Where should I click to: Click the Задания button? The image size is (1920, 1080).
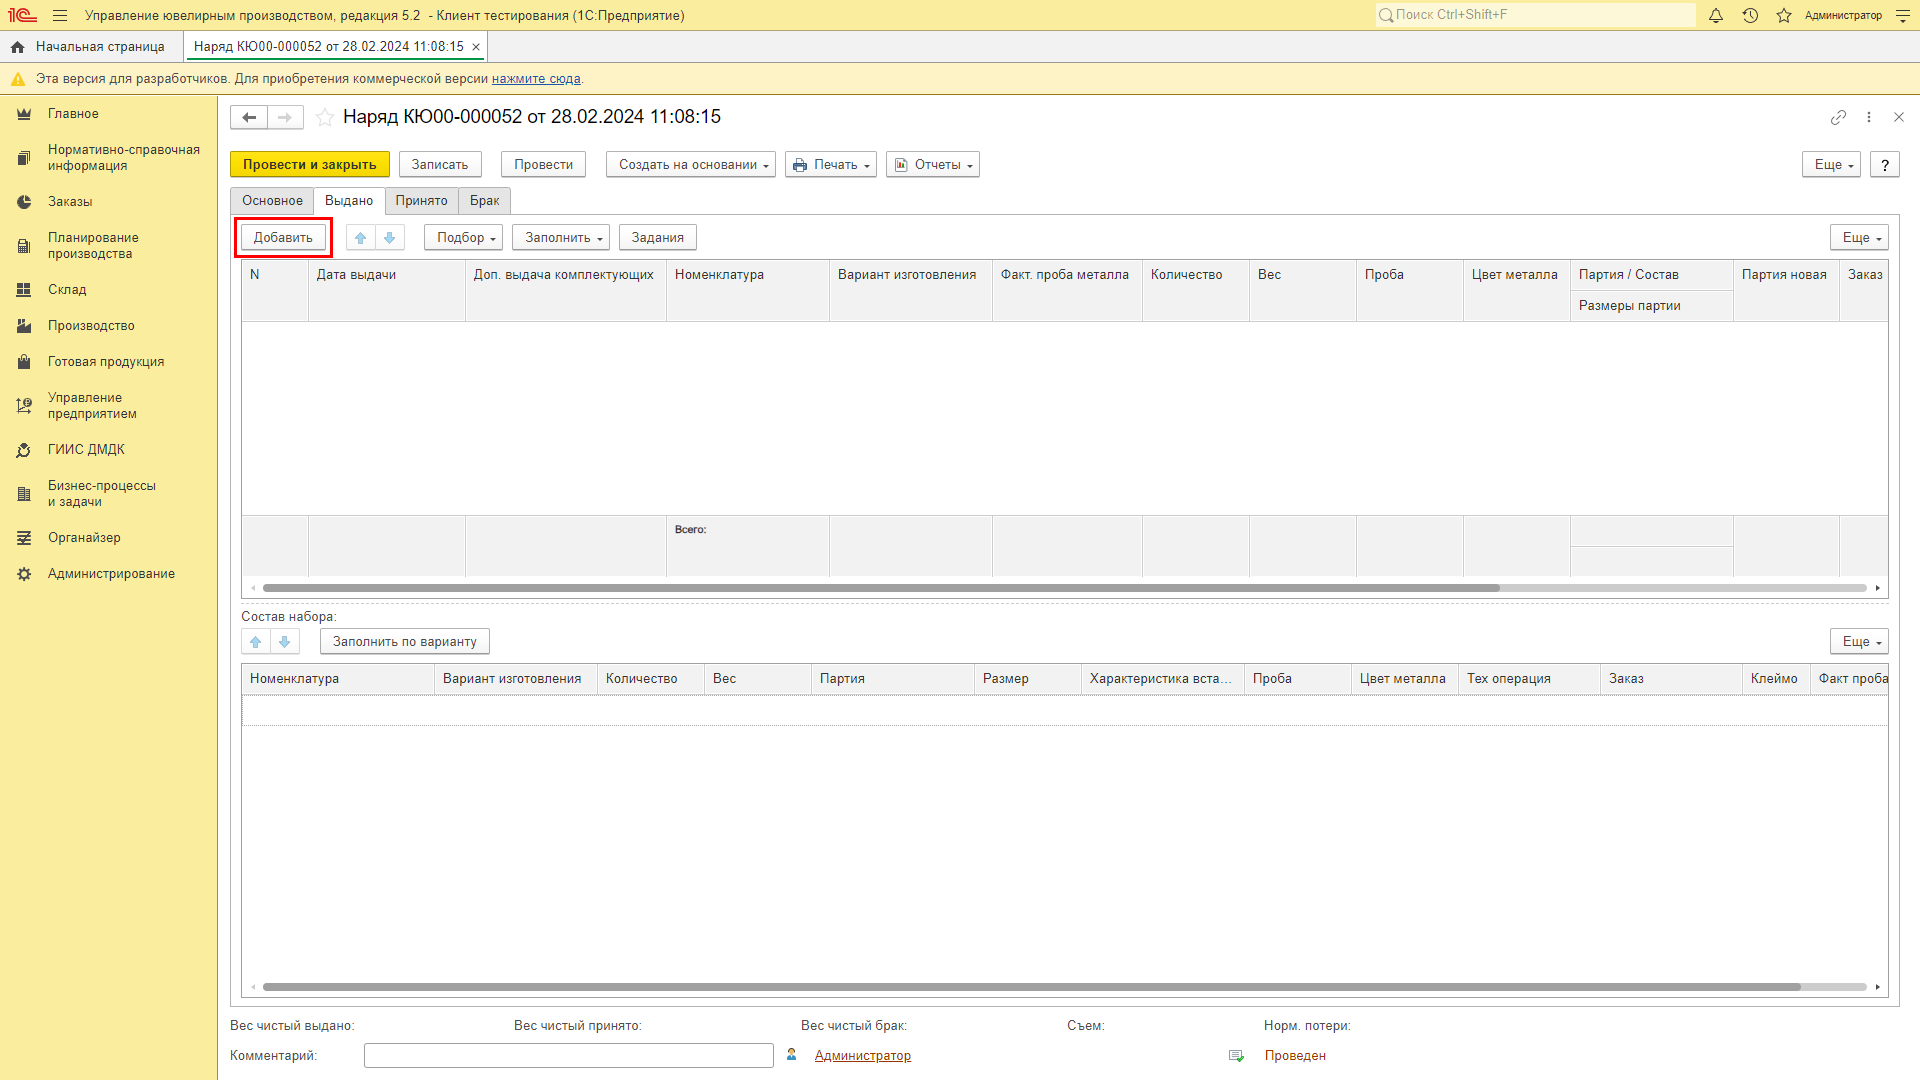[658, 237]
